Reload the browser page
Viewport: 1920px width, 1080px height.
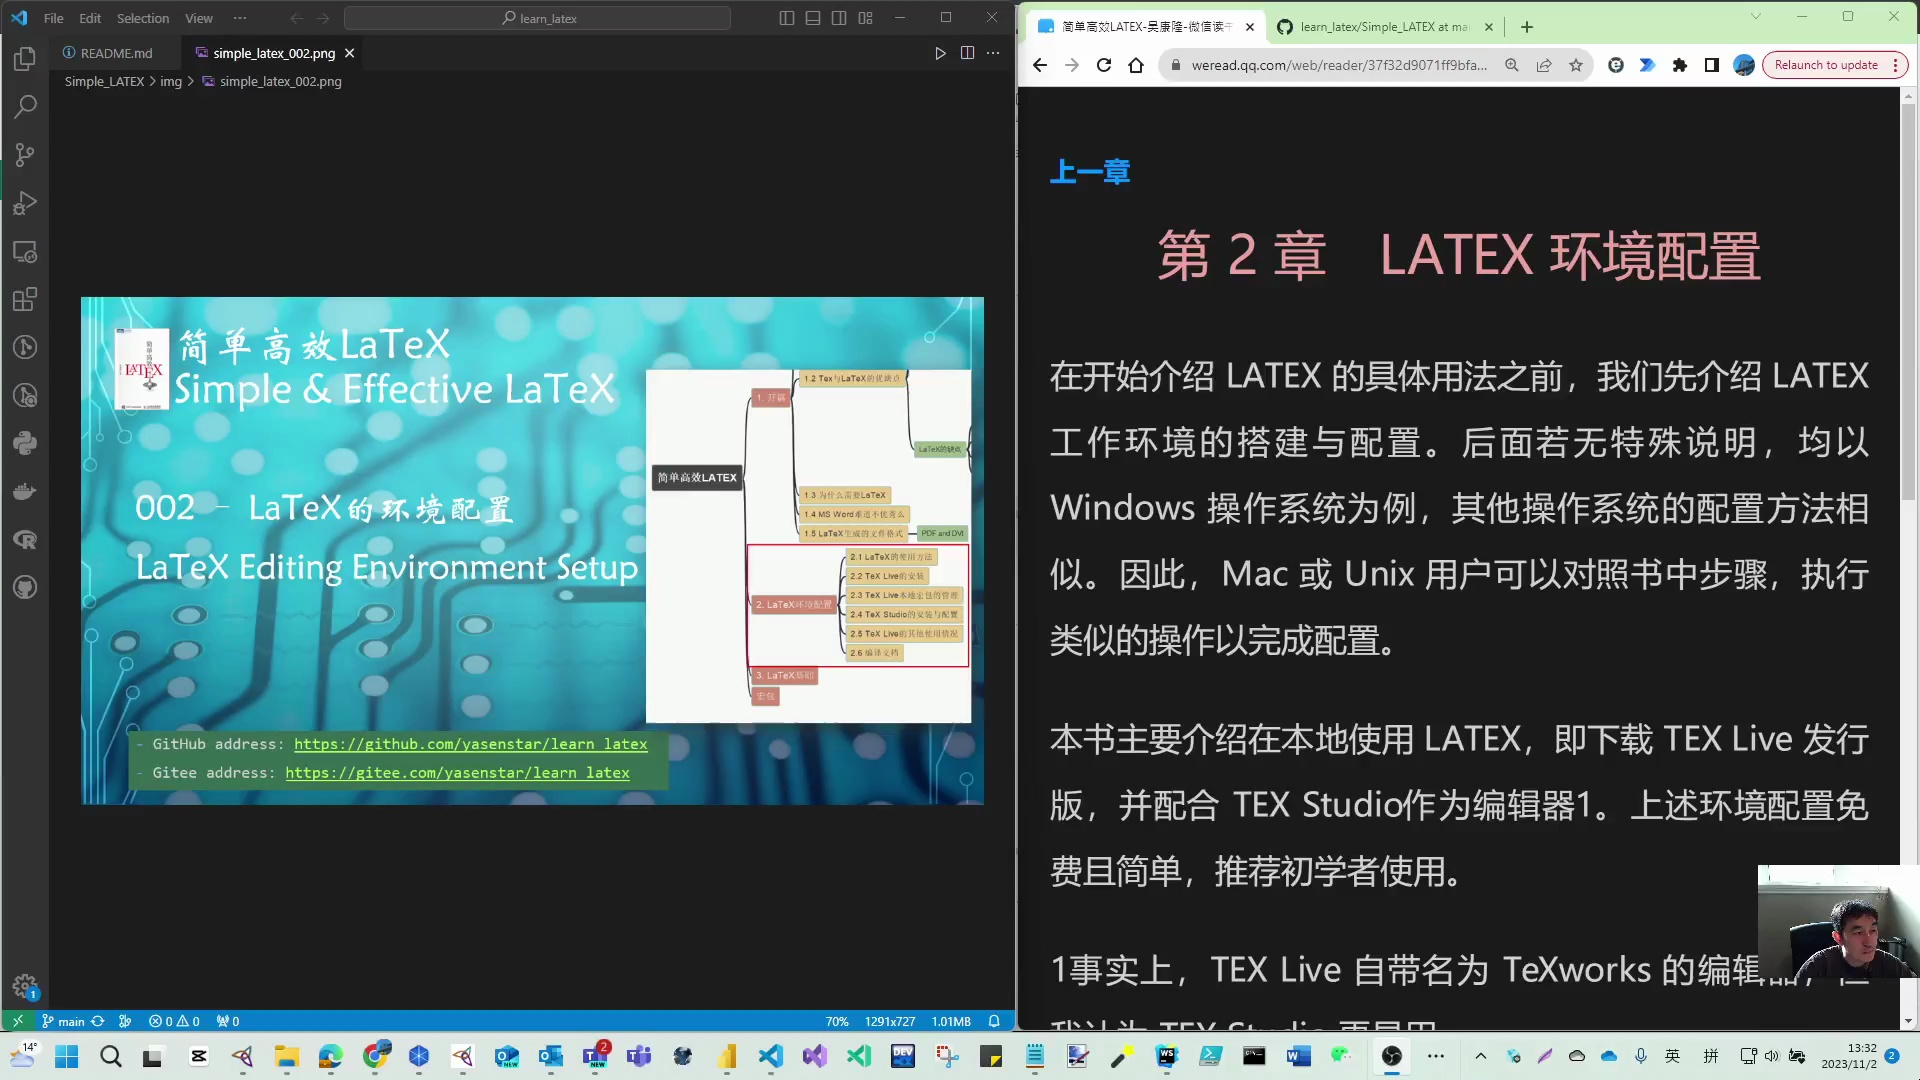coord(1104,65)
